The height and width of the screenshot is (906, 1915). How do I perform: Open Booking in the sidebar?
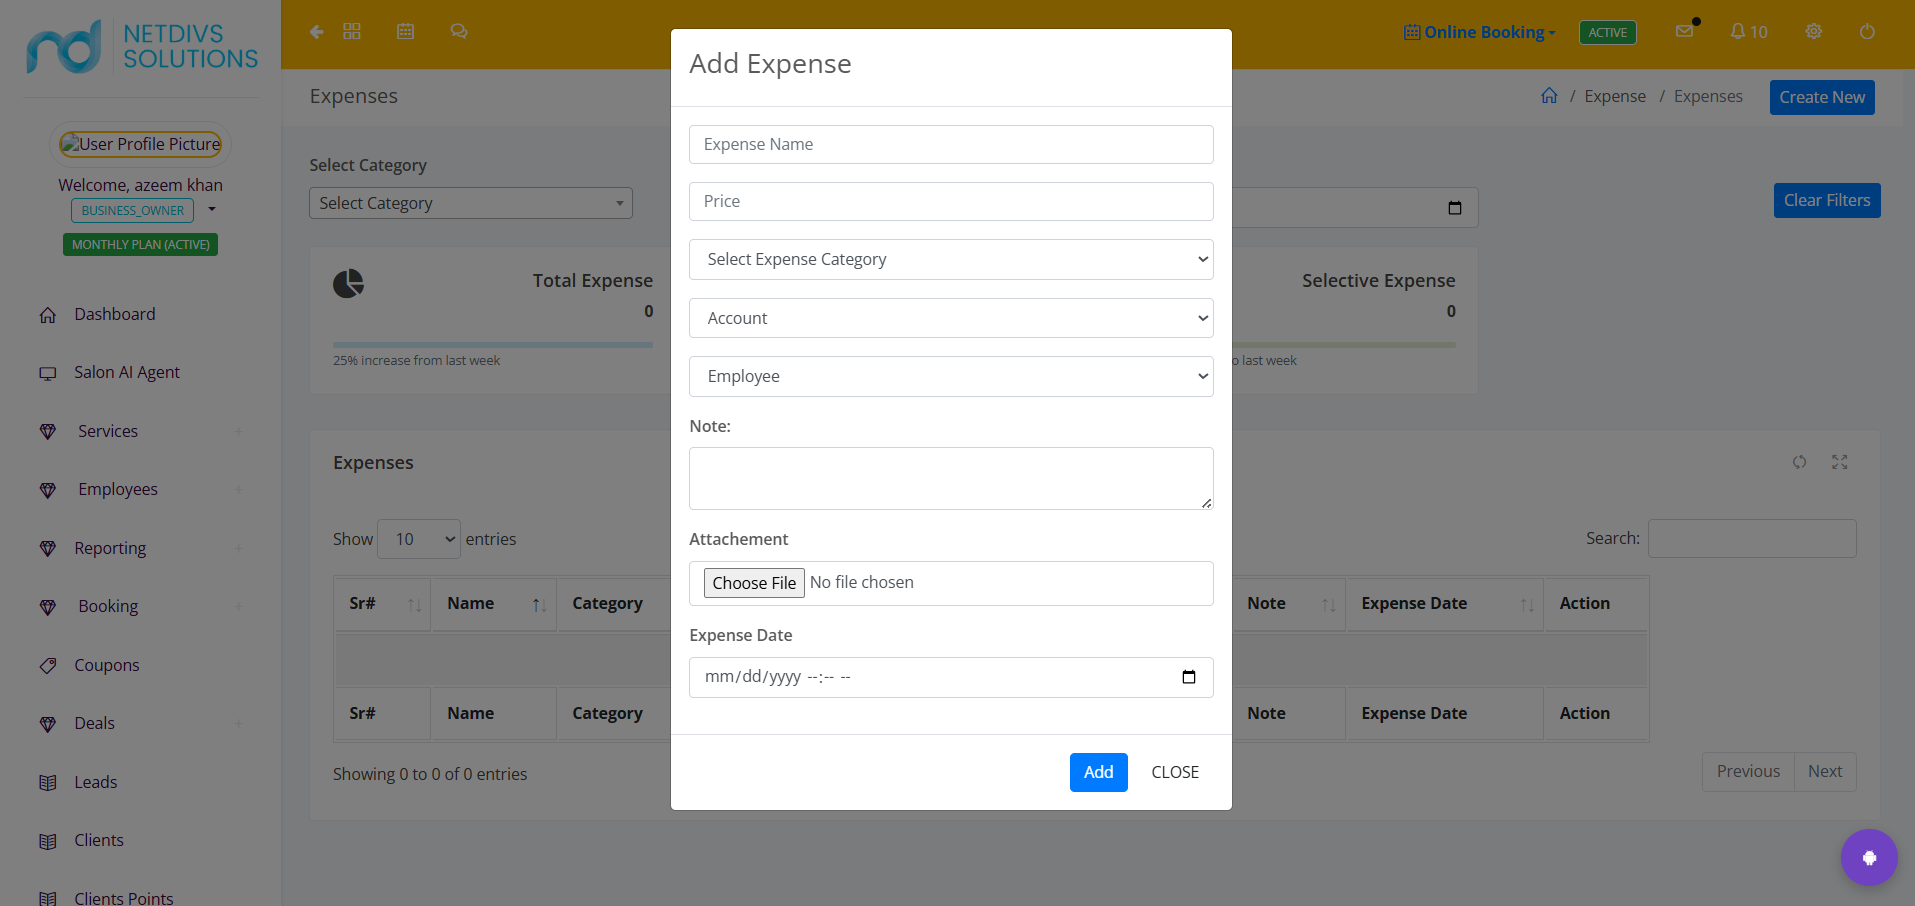(108, 606)
